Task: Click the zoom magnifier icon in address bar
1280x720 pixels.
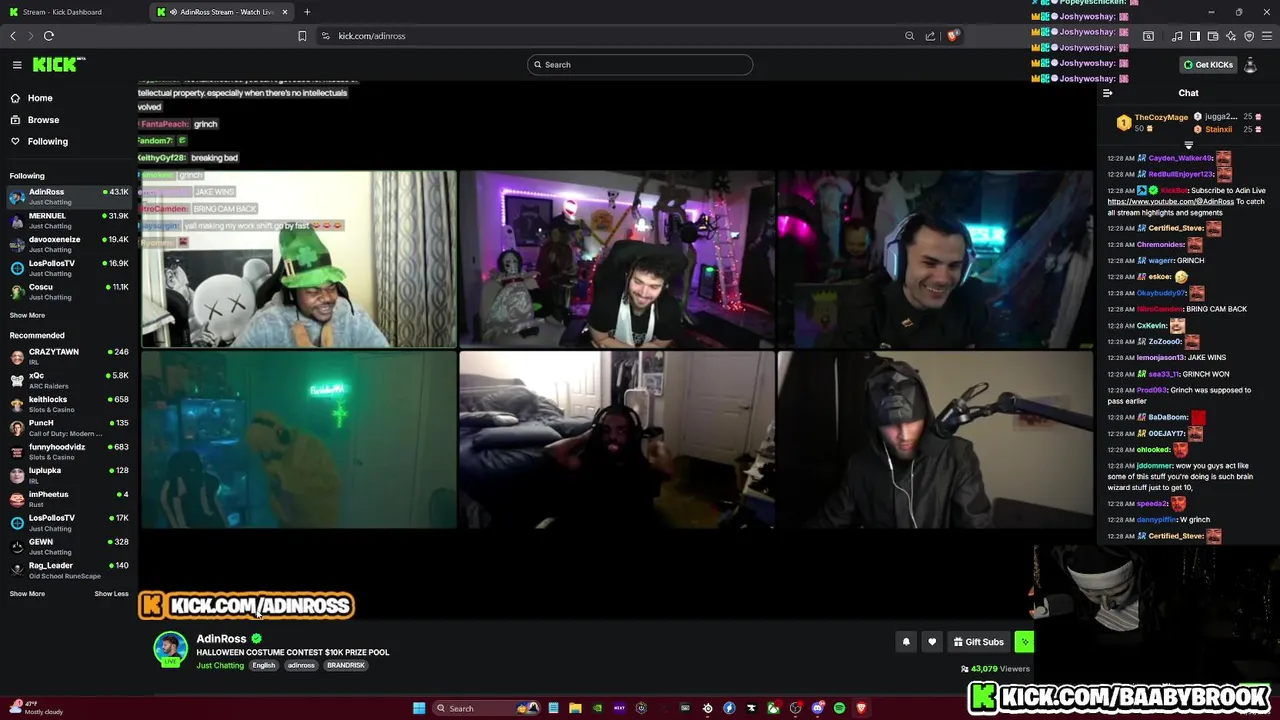Action: pyautogui.click(x=909, y=36)
